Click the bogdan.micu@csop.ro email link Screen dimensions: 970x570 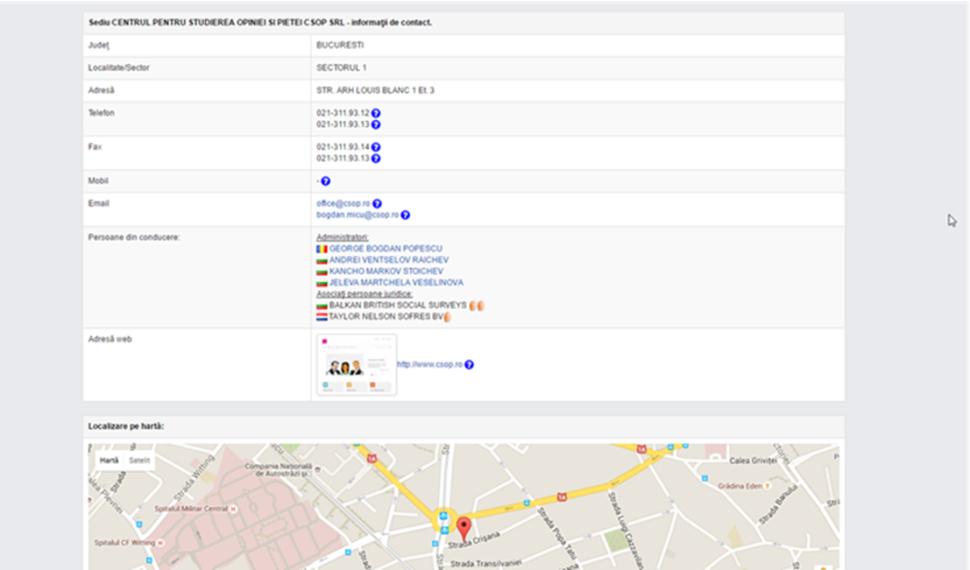click(357, 215)
